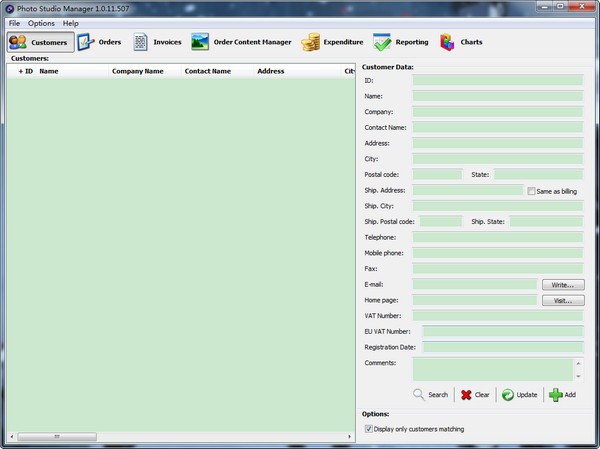The image size is (600, 449).
Task: Enable Same as billing checkbox
Action: tap(532, 191)
